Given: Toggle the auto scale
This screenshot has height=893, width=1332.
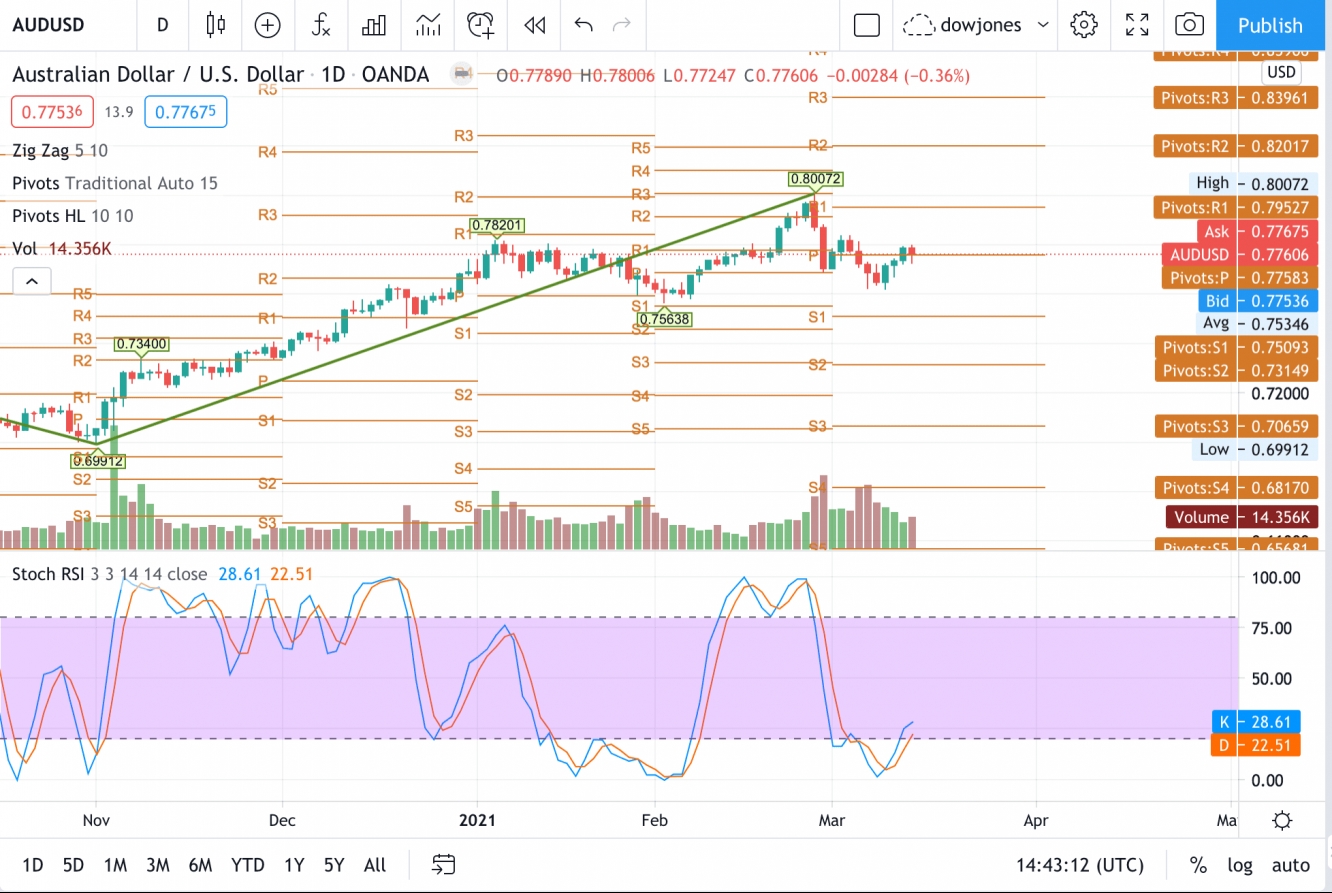Looking at the screenshot, I should click(x=1291, y=865).
